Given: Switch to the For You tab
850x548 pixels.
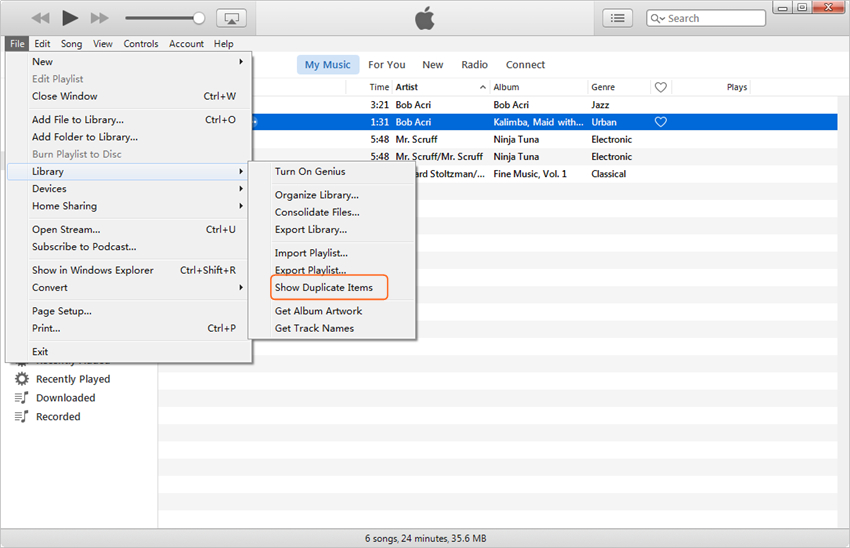Looking at the screenshot, I should click(387, 65).
